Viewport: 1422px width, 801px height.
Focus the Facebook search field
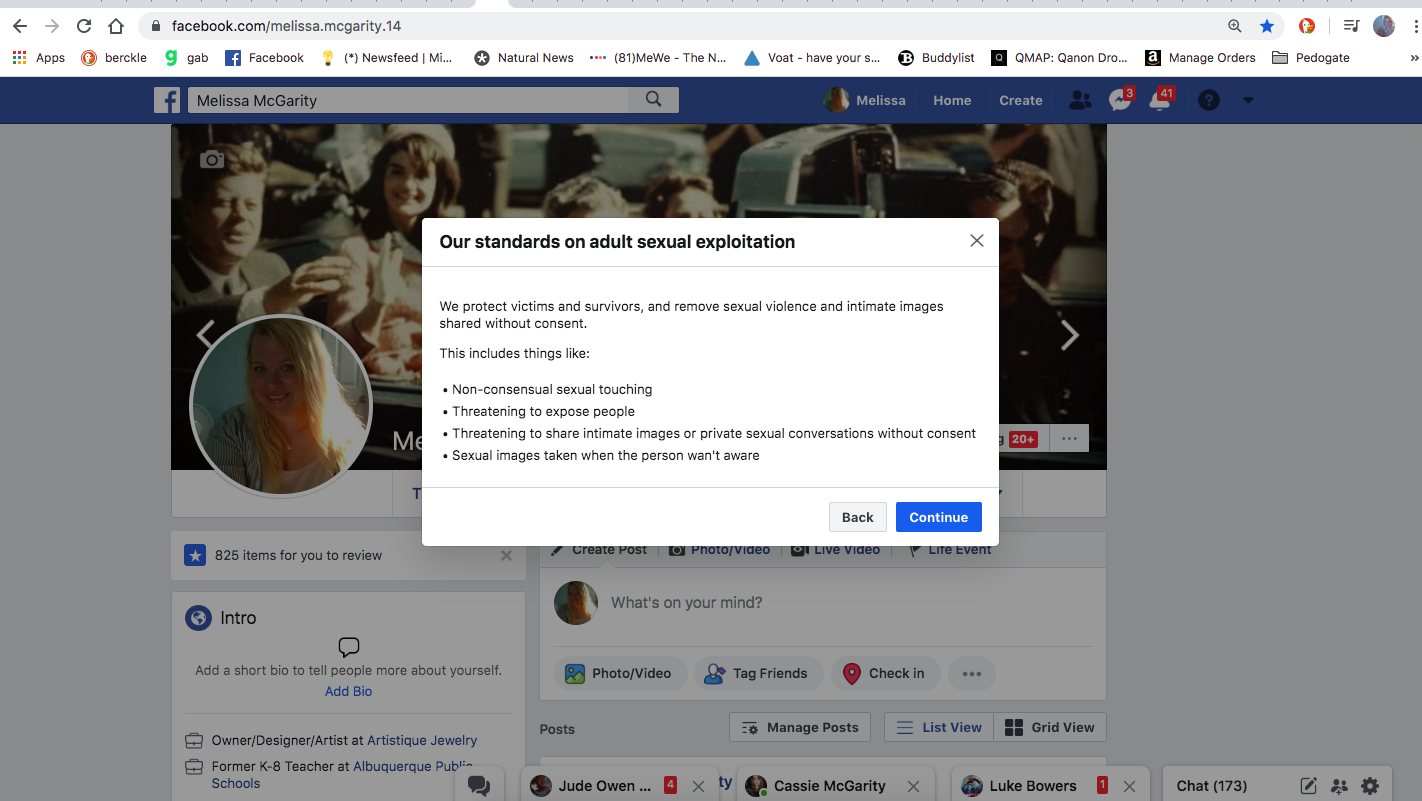point(408,100)
